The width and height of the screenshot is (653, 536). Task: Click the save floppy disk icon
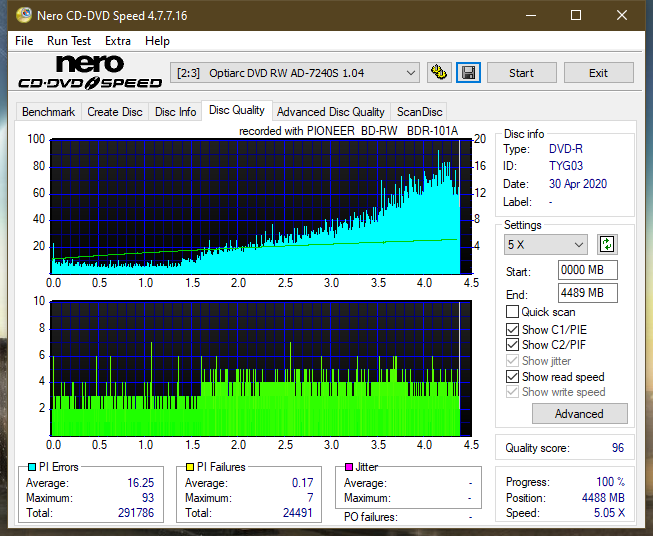pyautogui.click(x=469, y=73)
